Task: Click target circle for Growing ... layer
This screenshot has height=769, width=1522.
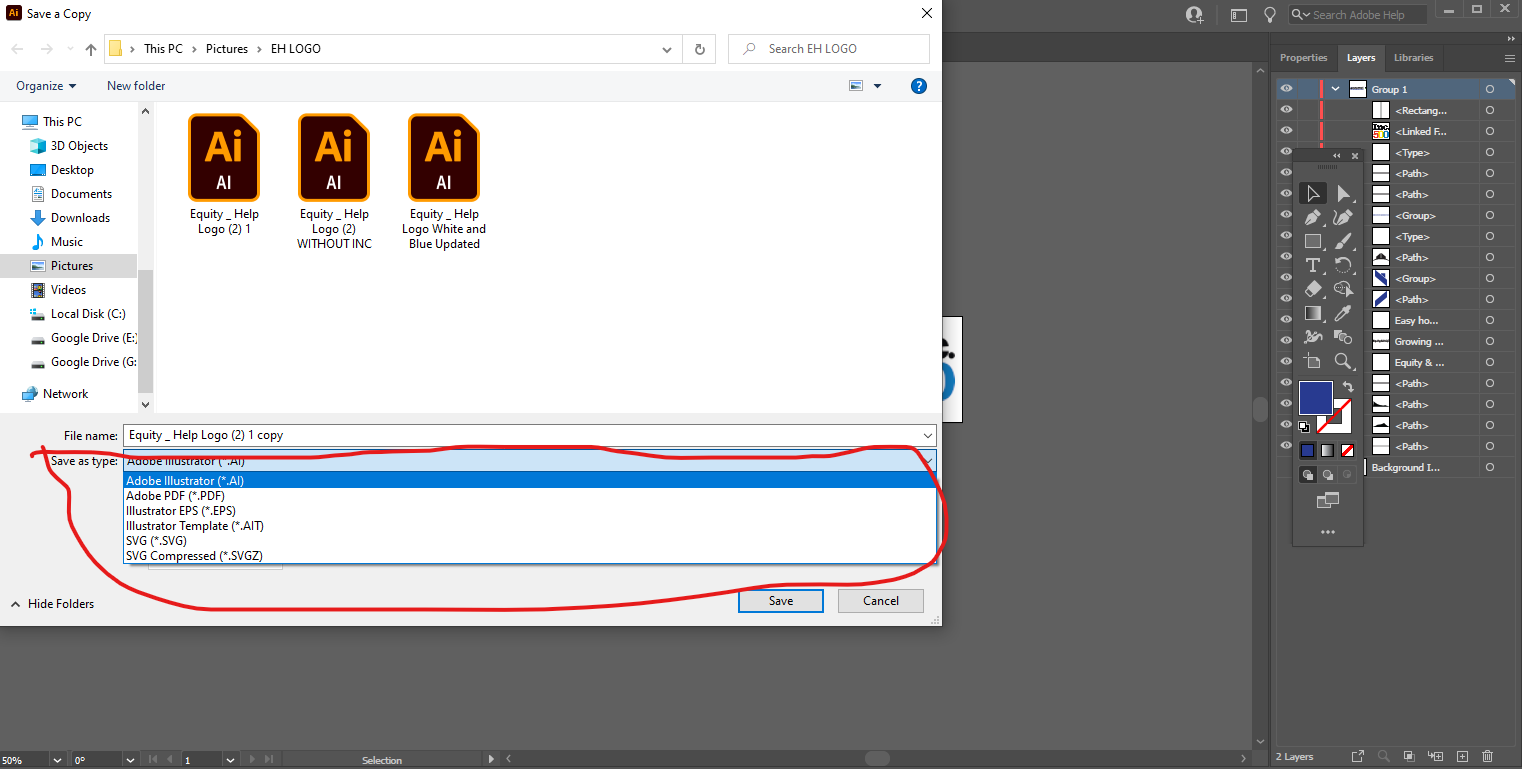Action: pos(1490,341)
